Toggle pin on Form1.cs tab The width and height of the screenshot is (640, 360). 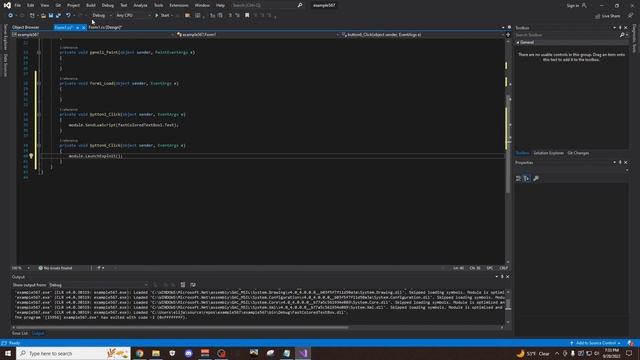77,27
